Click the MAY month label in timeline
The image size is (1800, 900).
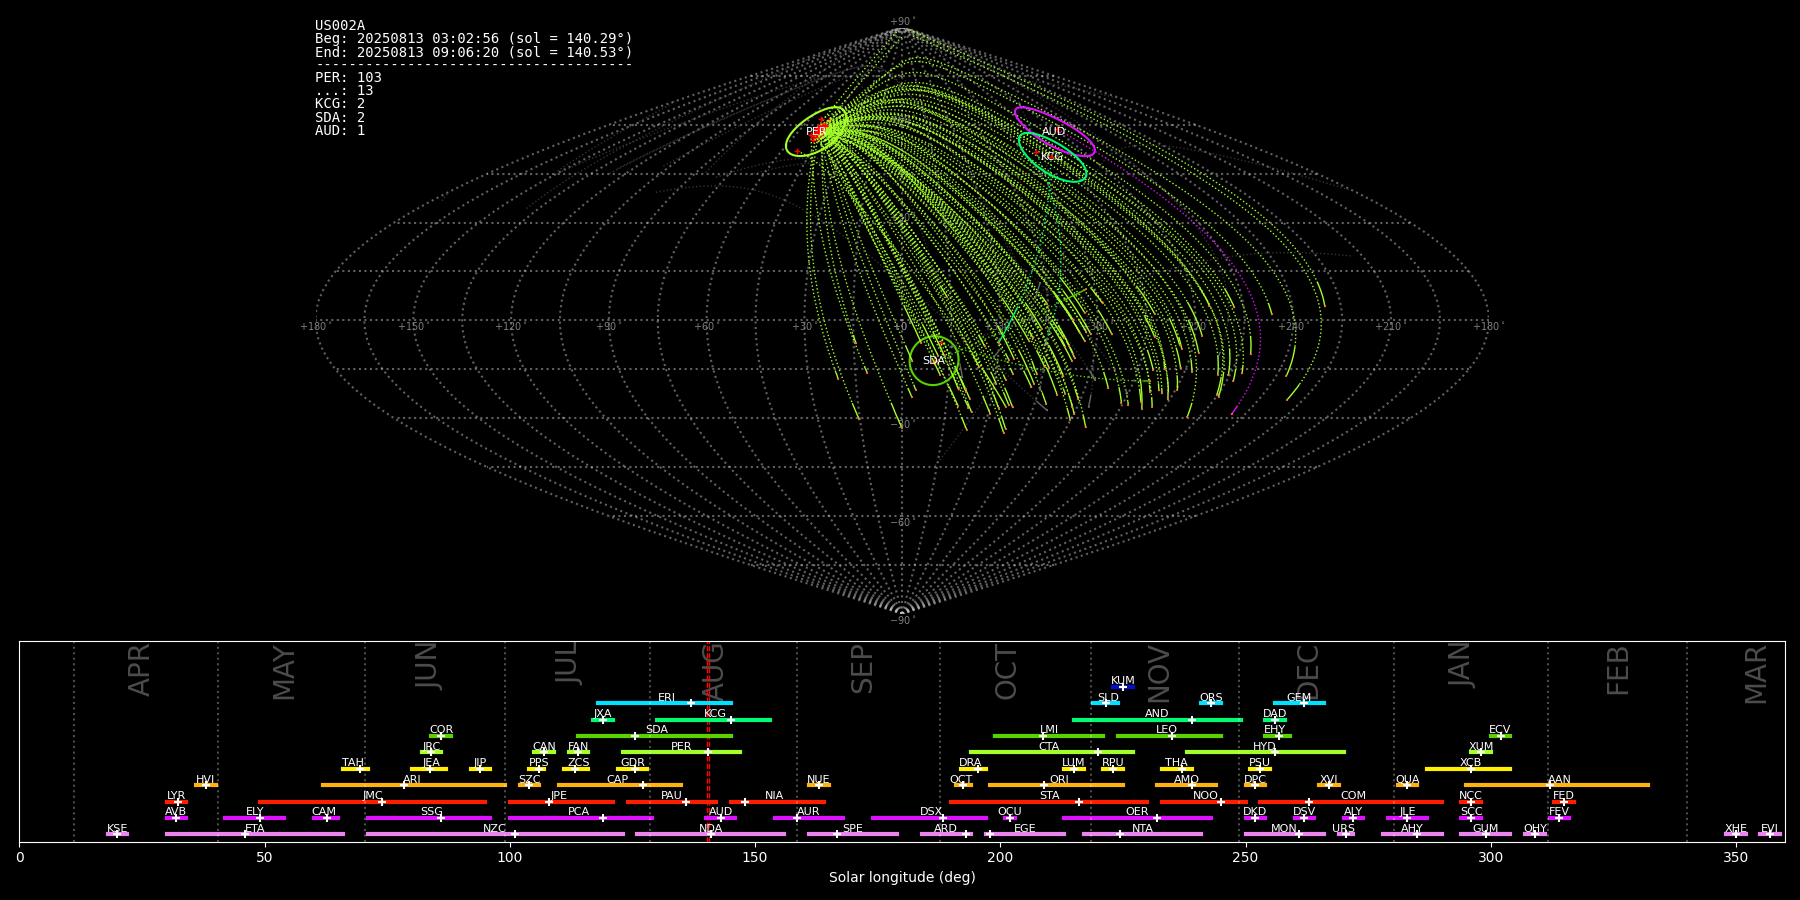coord(284,673)
